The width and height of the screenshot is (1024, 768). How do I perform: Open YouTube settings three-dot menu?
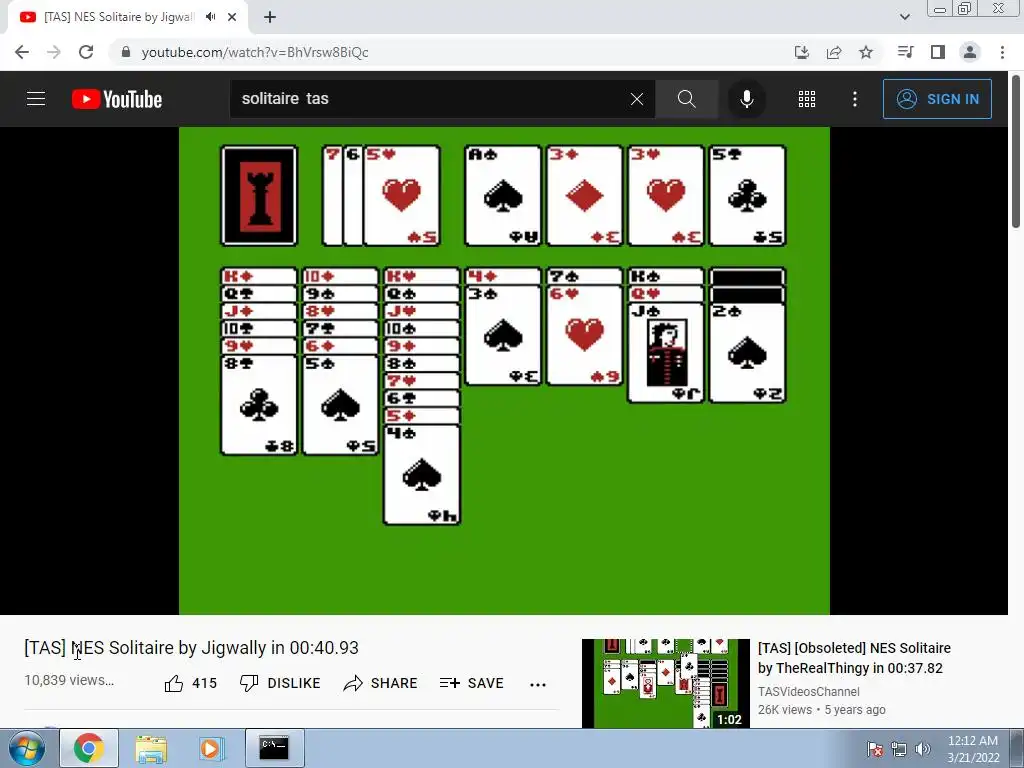(x=855, y=99)
